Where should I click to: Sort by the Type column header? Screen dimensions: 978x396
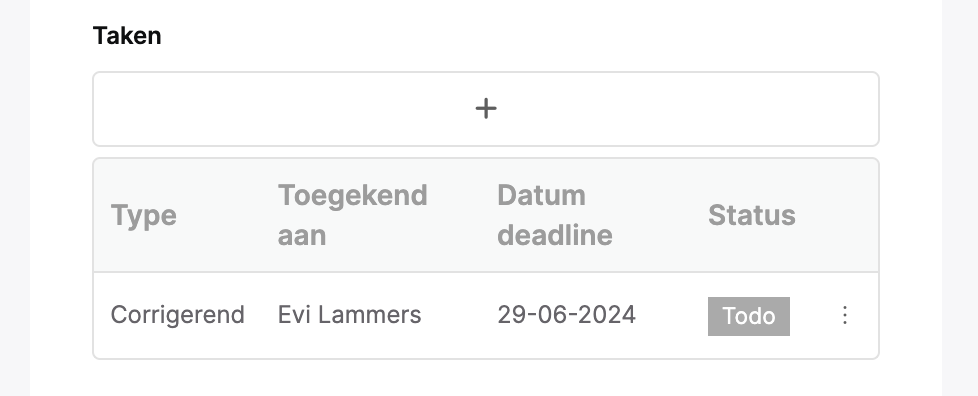click(143, 216)
